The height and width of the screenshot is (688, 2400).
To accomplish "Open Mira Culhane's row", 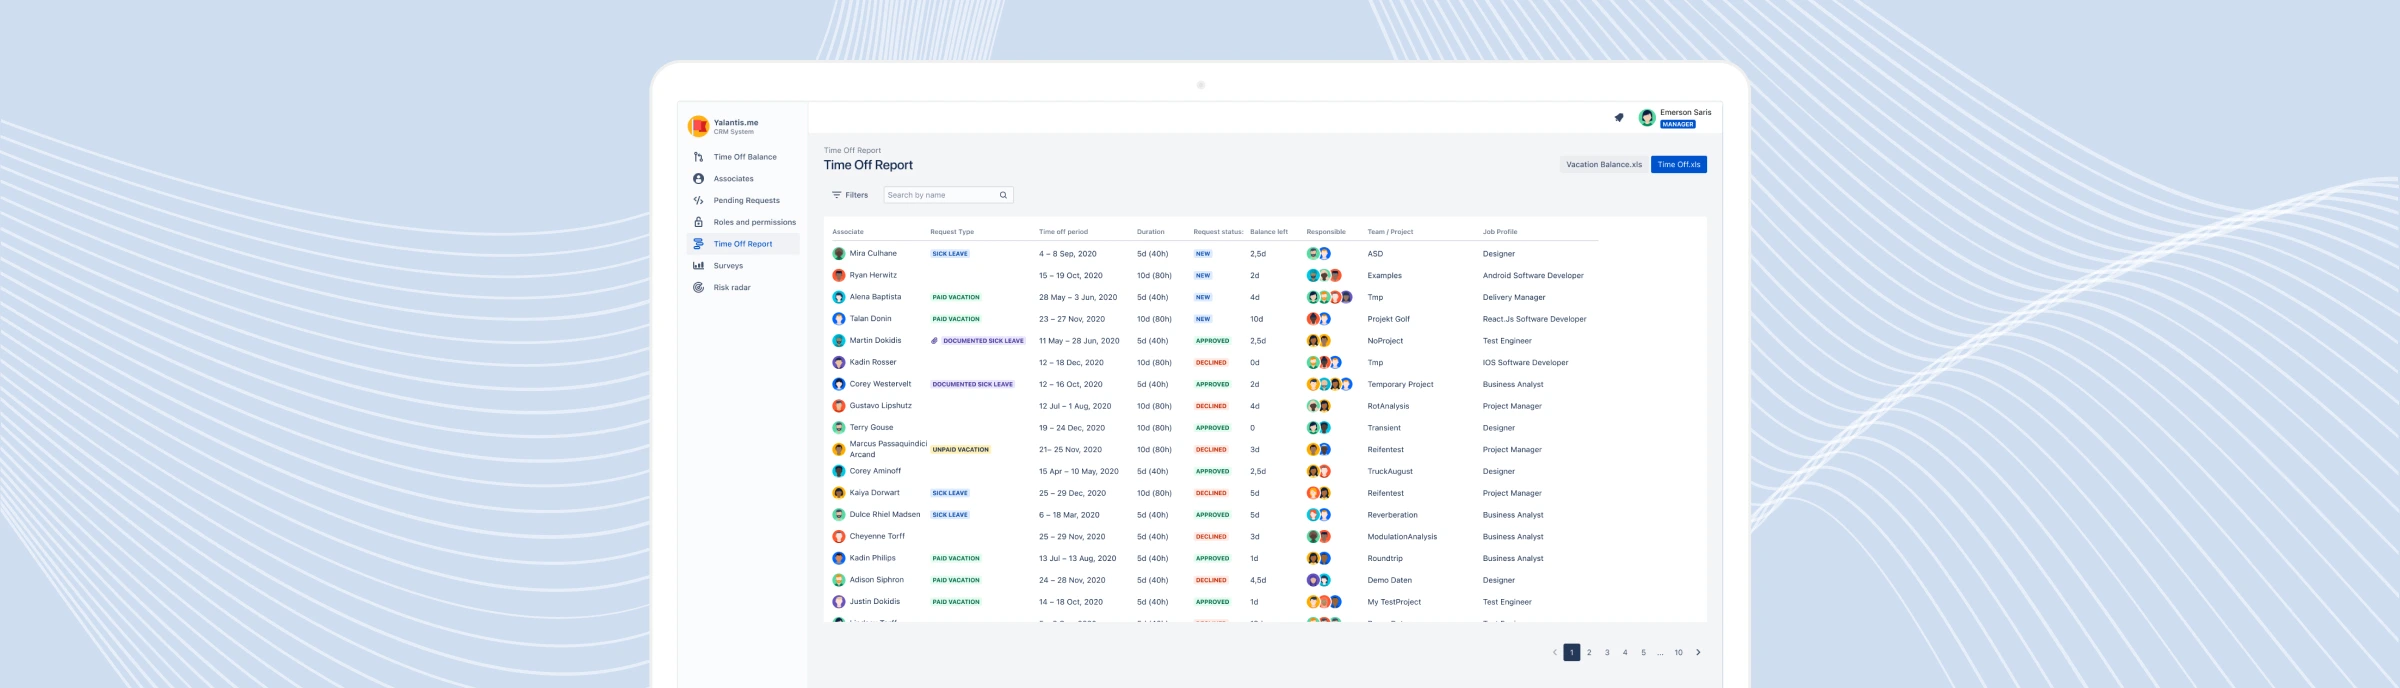I will pyautogui.click(x=873, y=254).
